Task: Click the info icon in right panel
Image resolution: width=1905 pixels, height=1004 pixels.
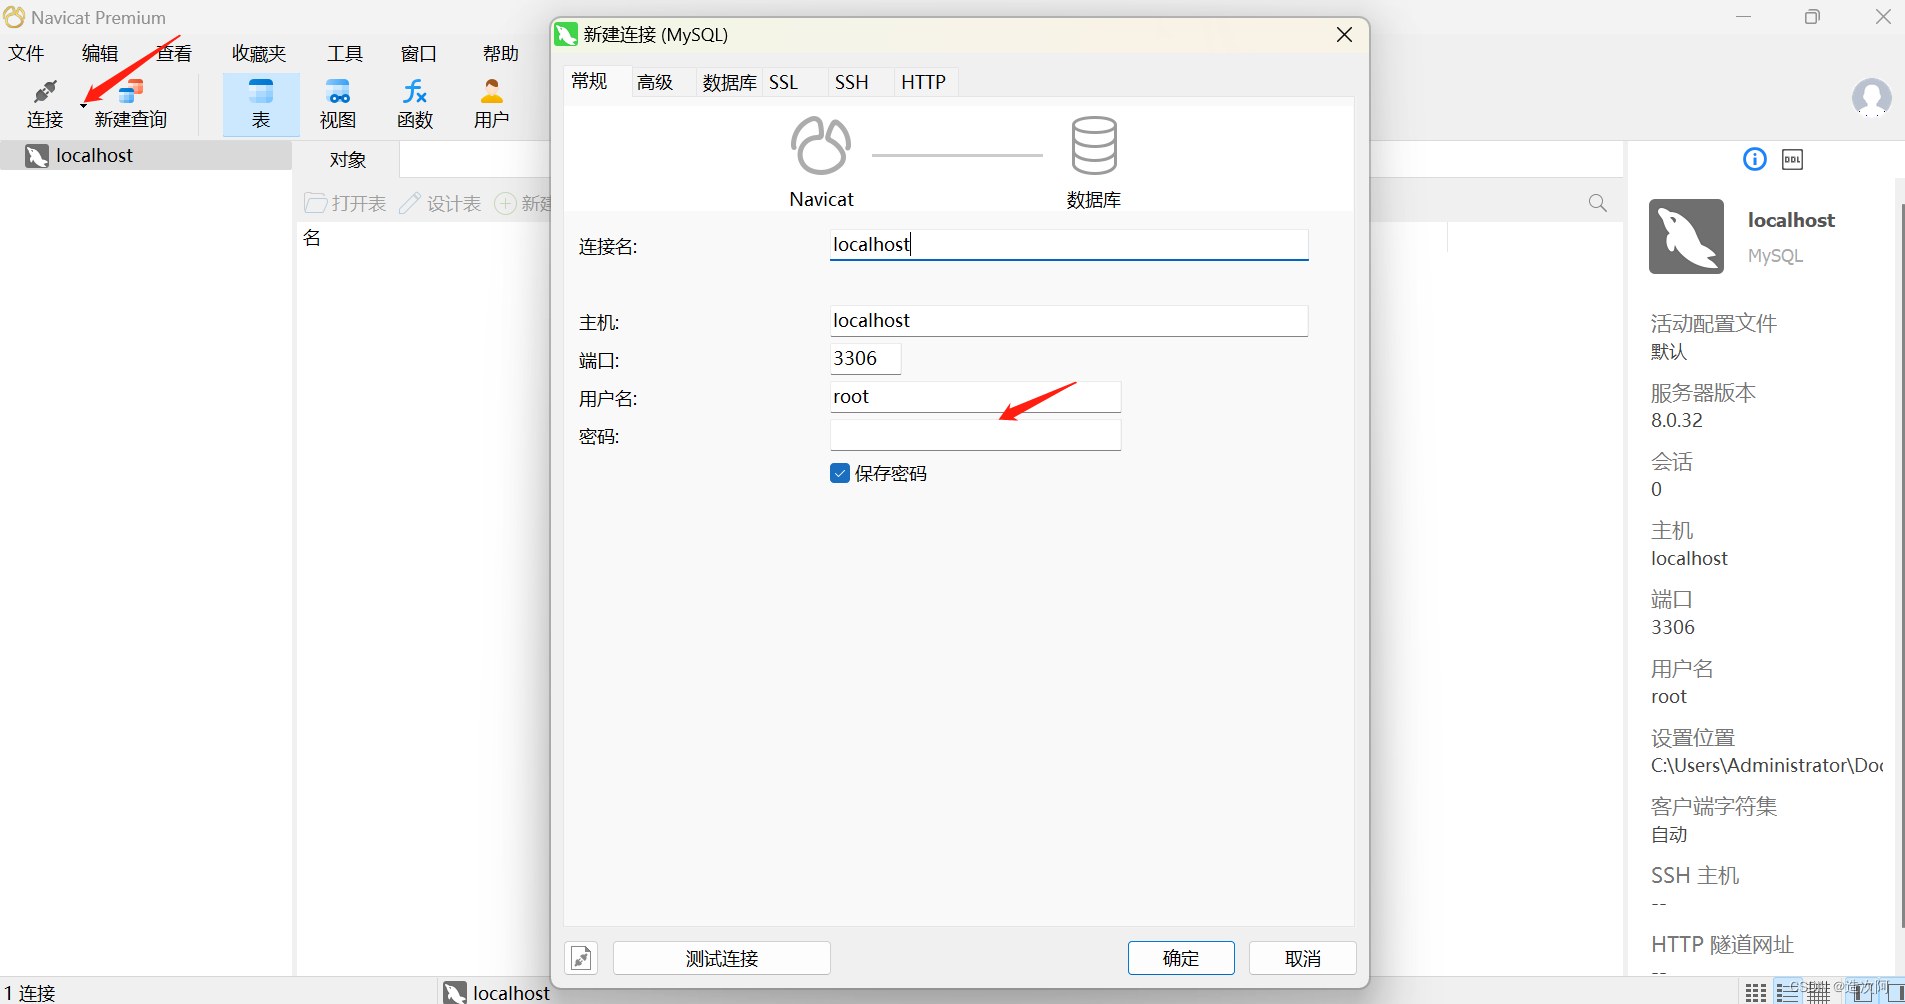Action: [x=1755, y=159]
